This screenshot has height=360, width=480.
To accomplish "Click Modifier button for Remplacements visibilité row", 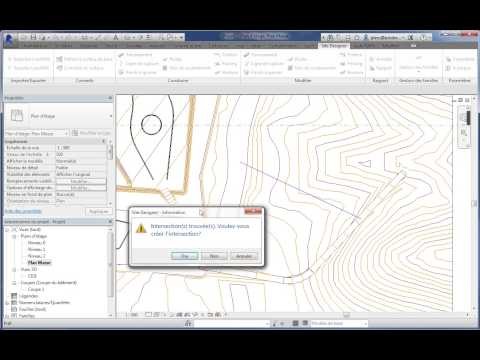I will (80, 181).
